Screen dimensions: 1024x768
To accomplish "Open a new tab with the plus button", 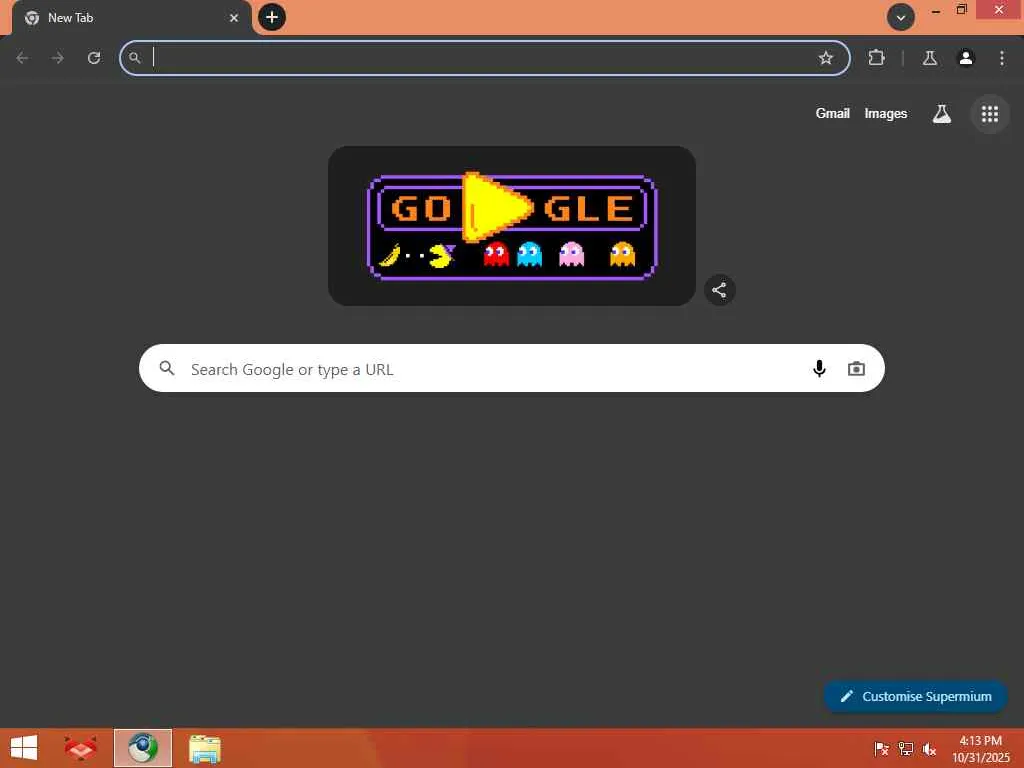I will (x=272, y=17).
